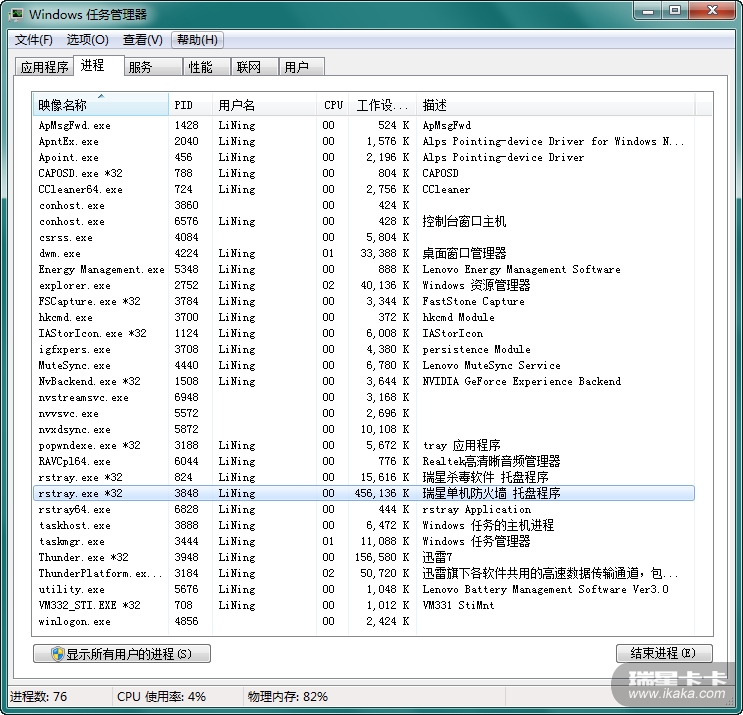Select NvBackend.exe *32 process
Image resolution: width=743 pixels, height=715 pixels.
coord(364,381)
